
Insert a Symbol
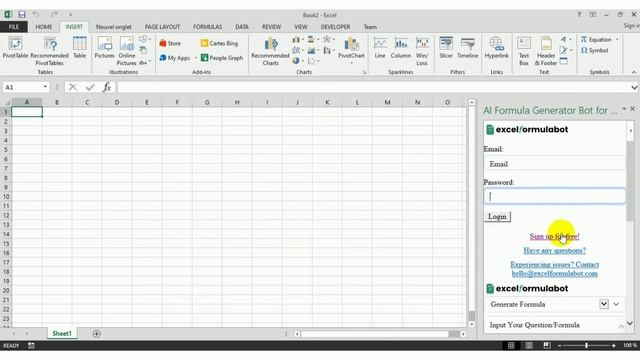click(x=595, y=50)
